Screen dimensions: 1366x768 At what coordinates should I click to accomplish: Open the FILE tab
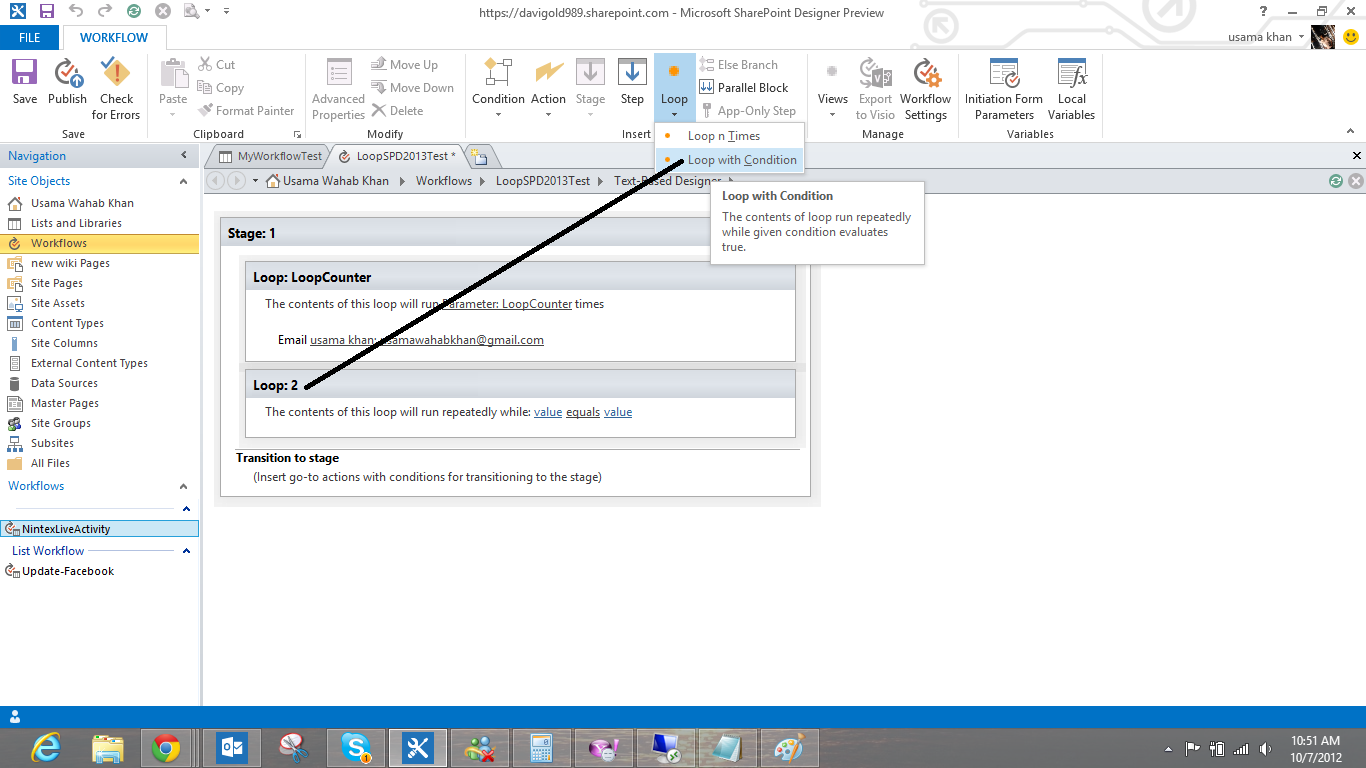(30, 38)
